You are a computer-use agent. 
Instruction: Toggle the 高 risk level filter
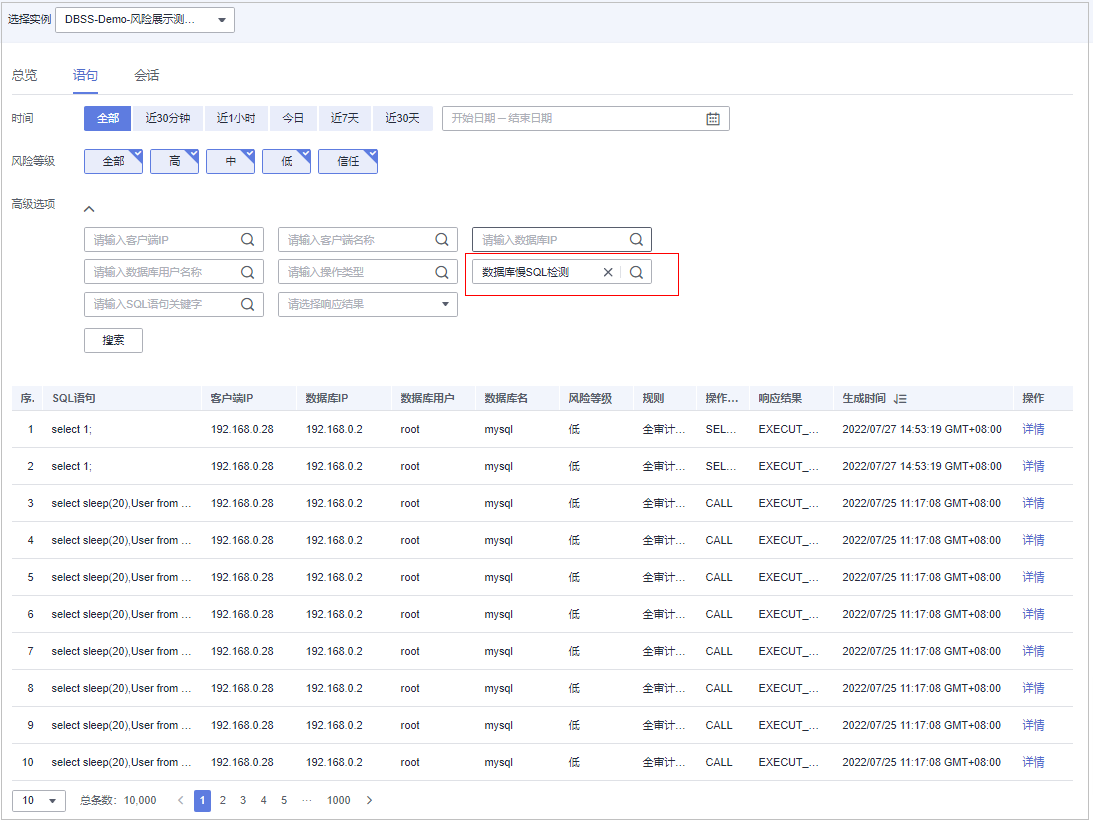(174, 161)
